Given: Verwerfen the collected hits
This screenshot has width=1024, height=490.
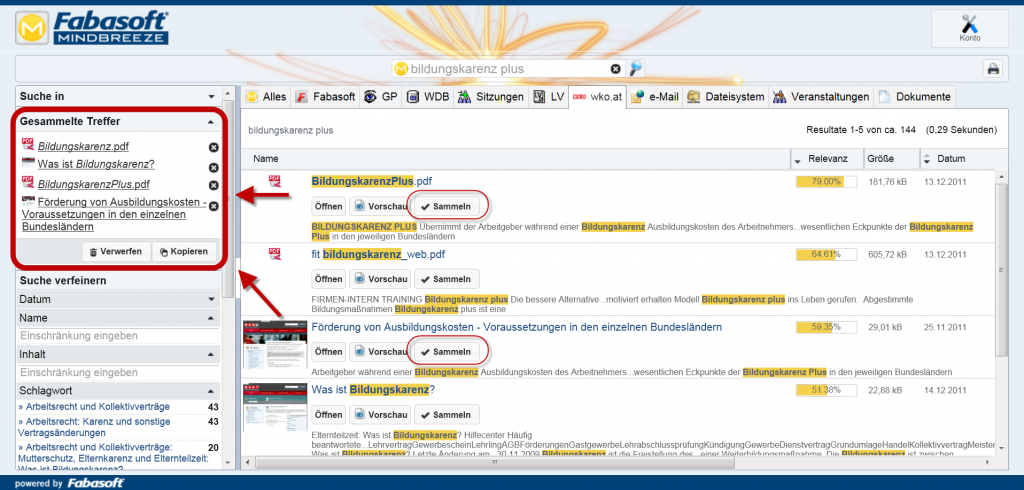Looking at the screenshot, I should (x=115, y=252).
